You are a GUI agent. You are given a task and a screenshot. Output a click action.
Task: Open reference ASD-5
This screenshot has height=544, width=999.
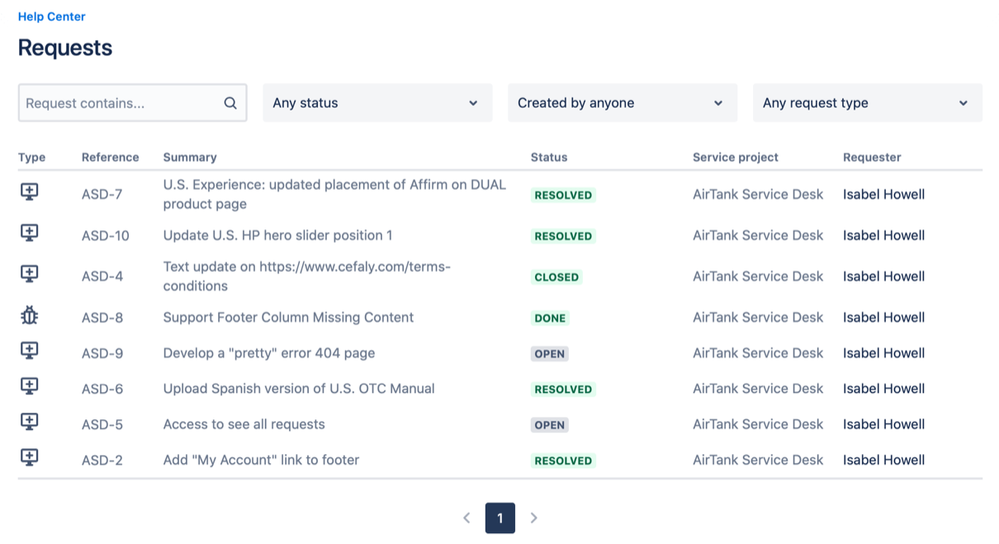click(x=102, y=424)
